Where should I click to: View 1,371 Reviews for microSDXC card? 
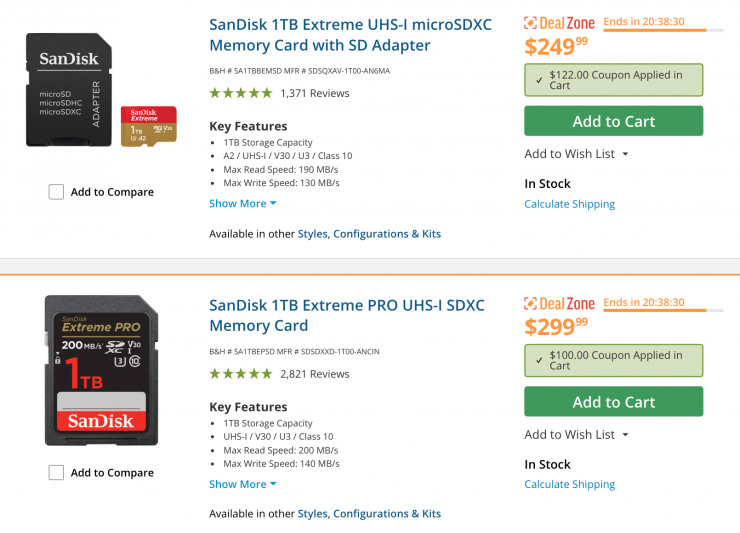click(315, 93)
